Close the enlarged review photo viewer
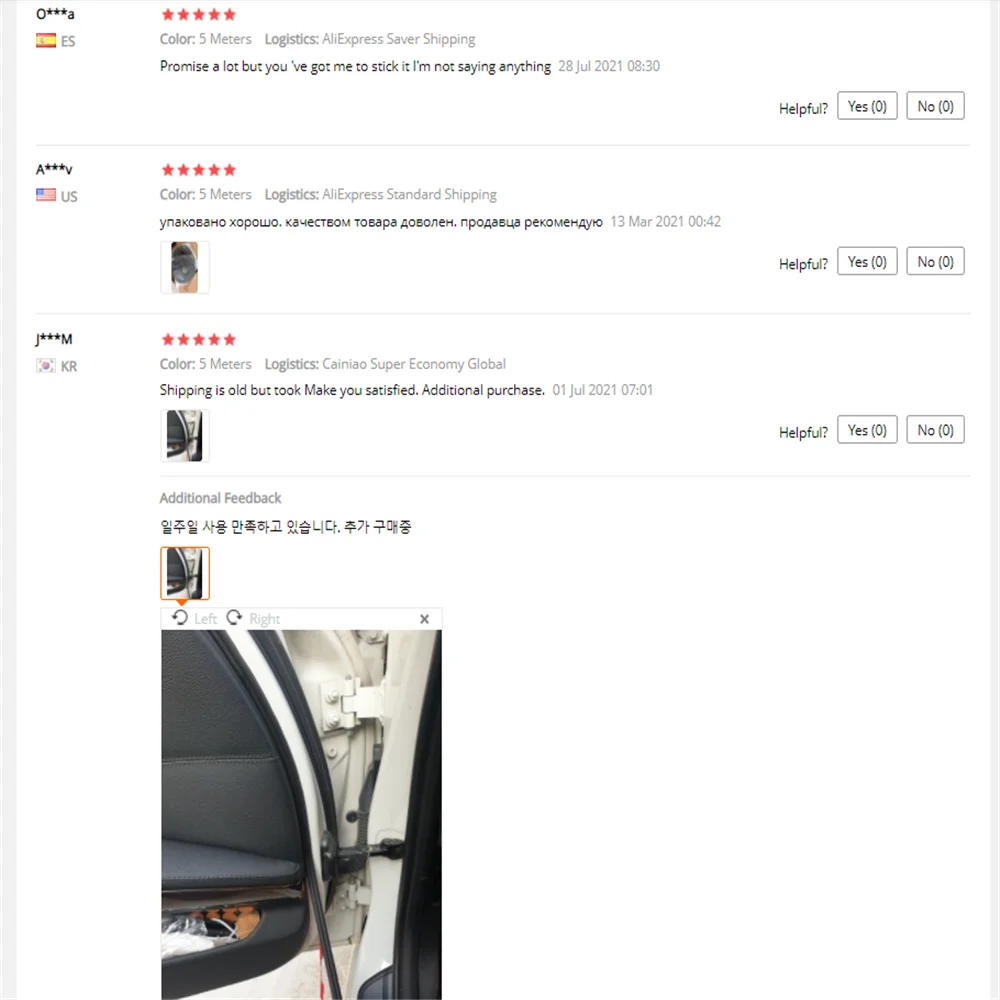 [425, 619]
